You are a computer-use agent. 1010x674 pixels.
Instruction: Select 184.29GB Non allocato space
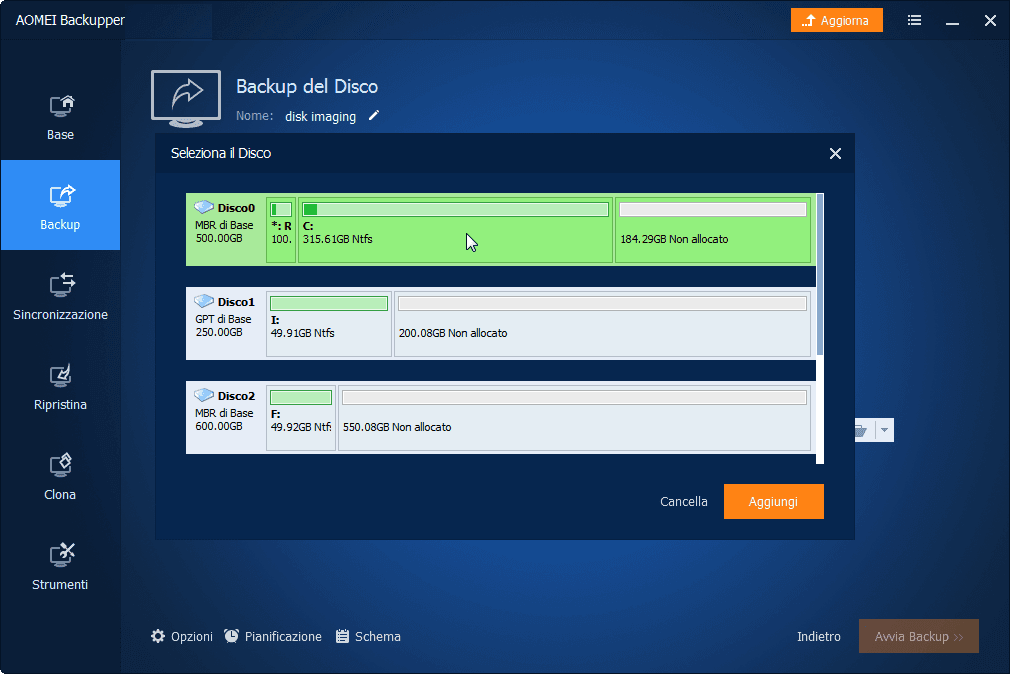[x=712, y=230]
